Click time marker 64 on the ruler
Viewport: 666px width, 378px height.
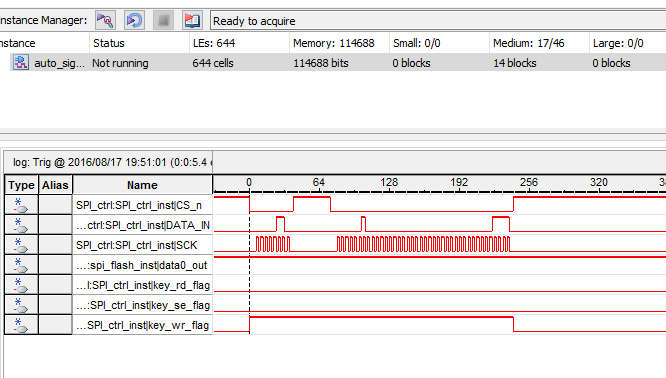[x=319, y=182]
